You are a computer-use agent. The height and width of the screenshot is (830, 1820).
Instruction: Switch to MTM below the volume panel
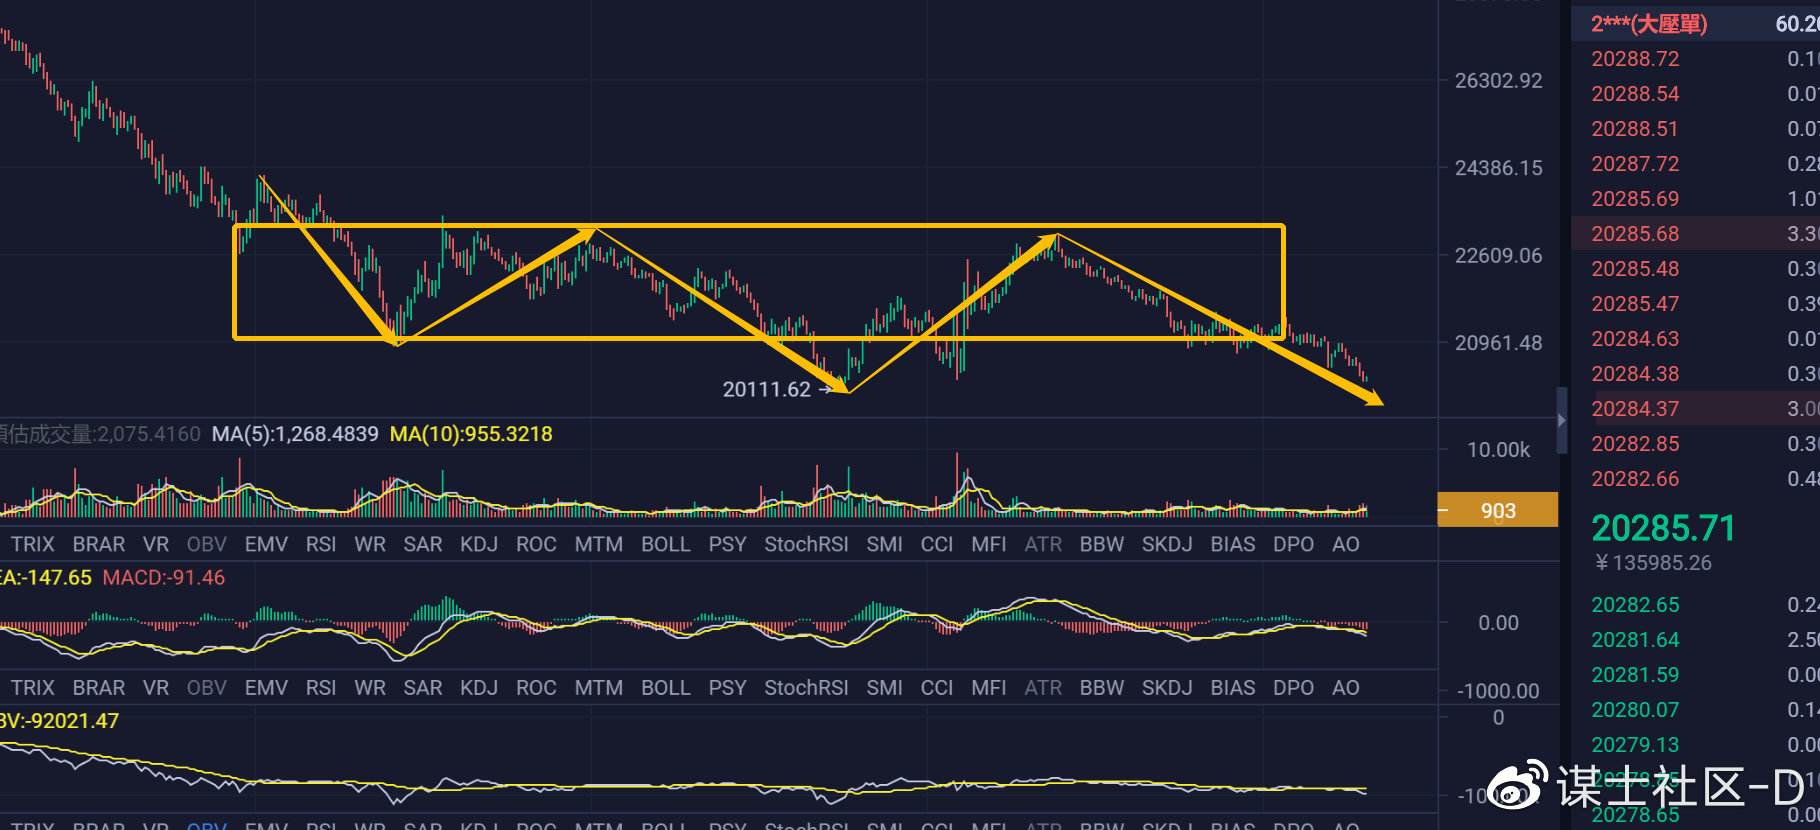tap(599, 544)
